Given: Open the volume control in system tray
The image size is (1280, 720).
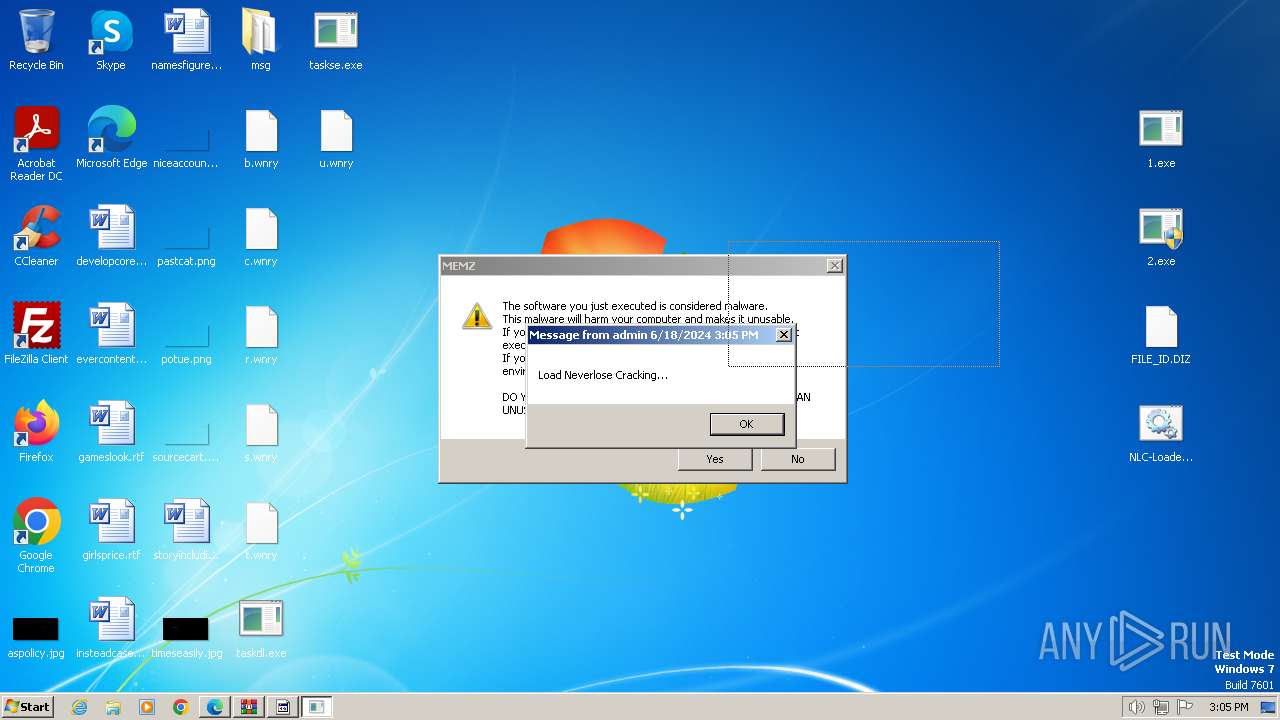Looking at the screenshot, I should [1137, 707].
